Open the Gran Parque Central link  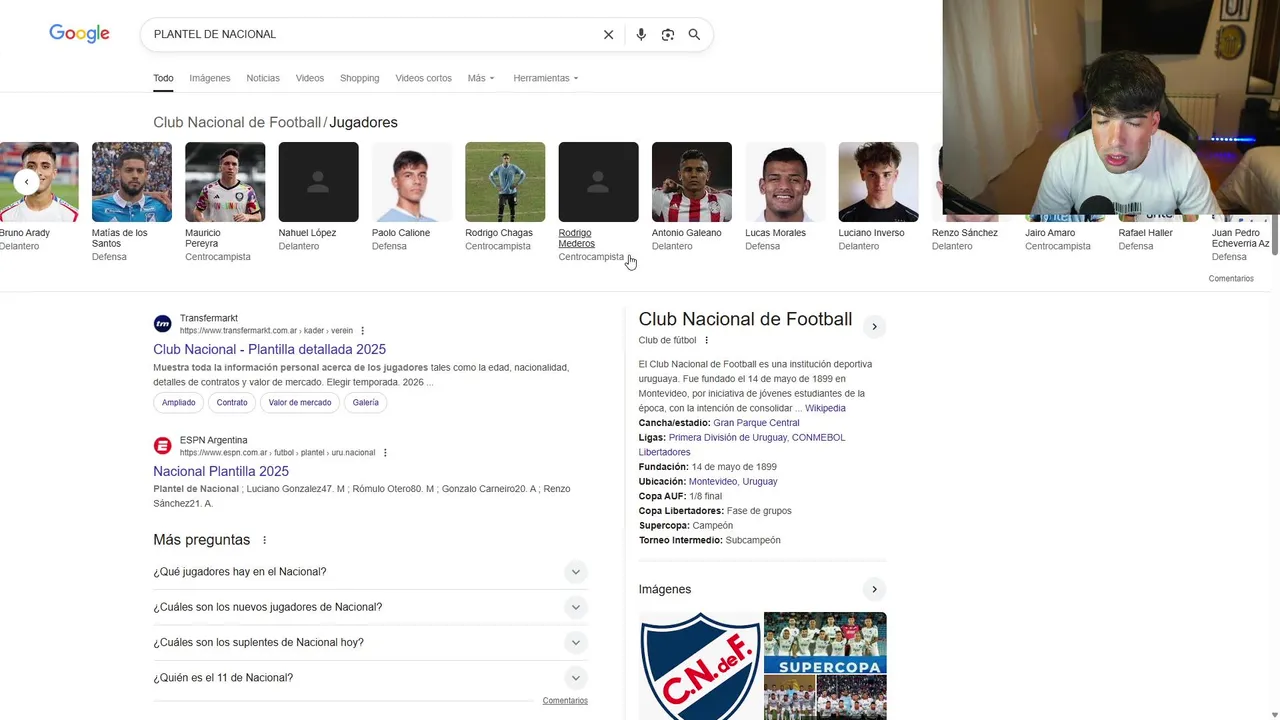[756, 423]
